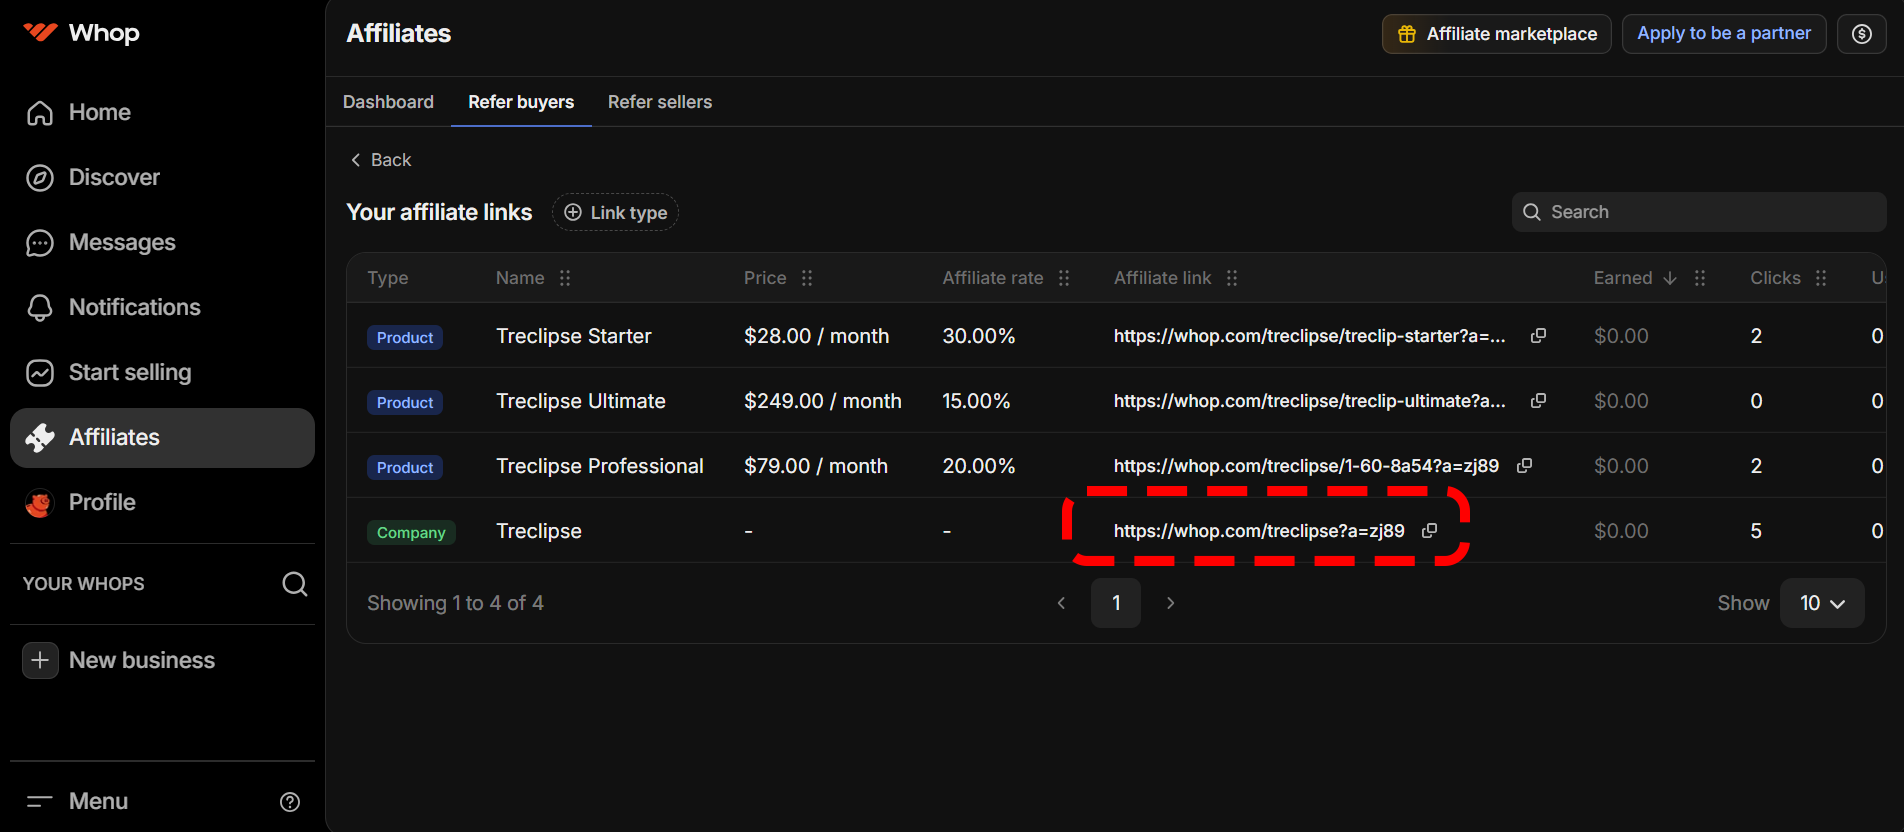Image resolution: width=1904 pixels, height=832 pixels.
Task: Open Messages from the sidebar
Action: [162, 242]
